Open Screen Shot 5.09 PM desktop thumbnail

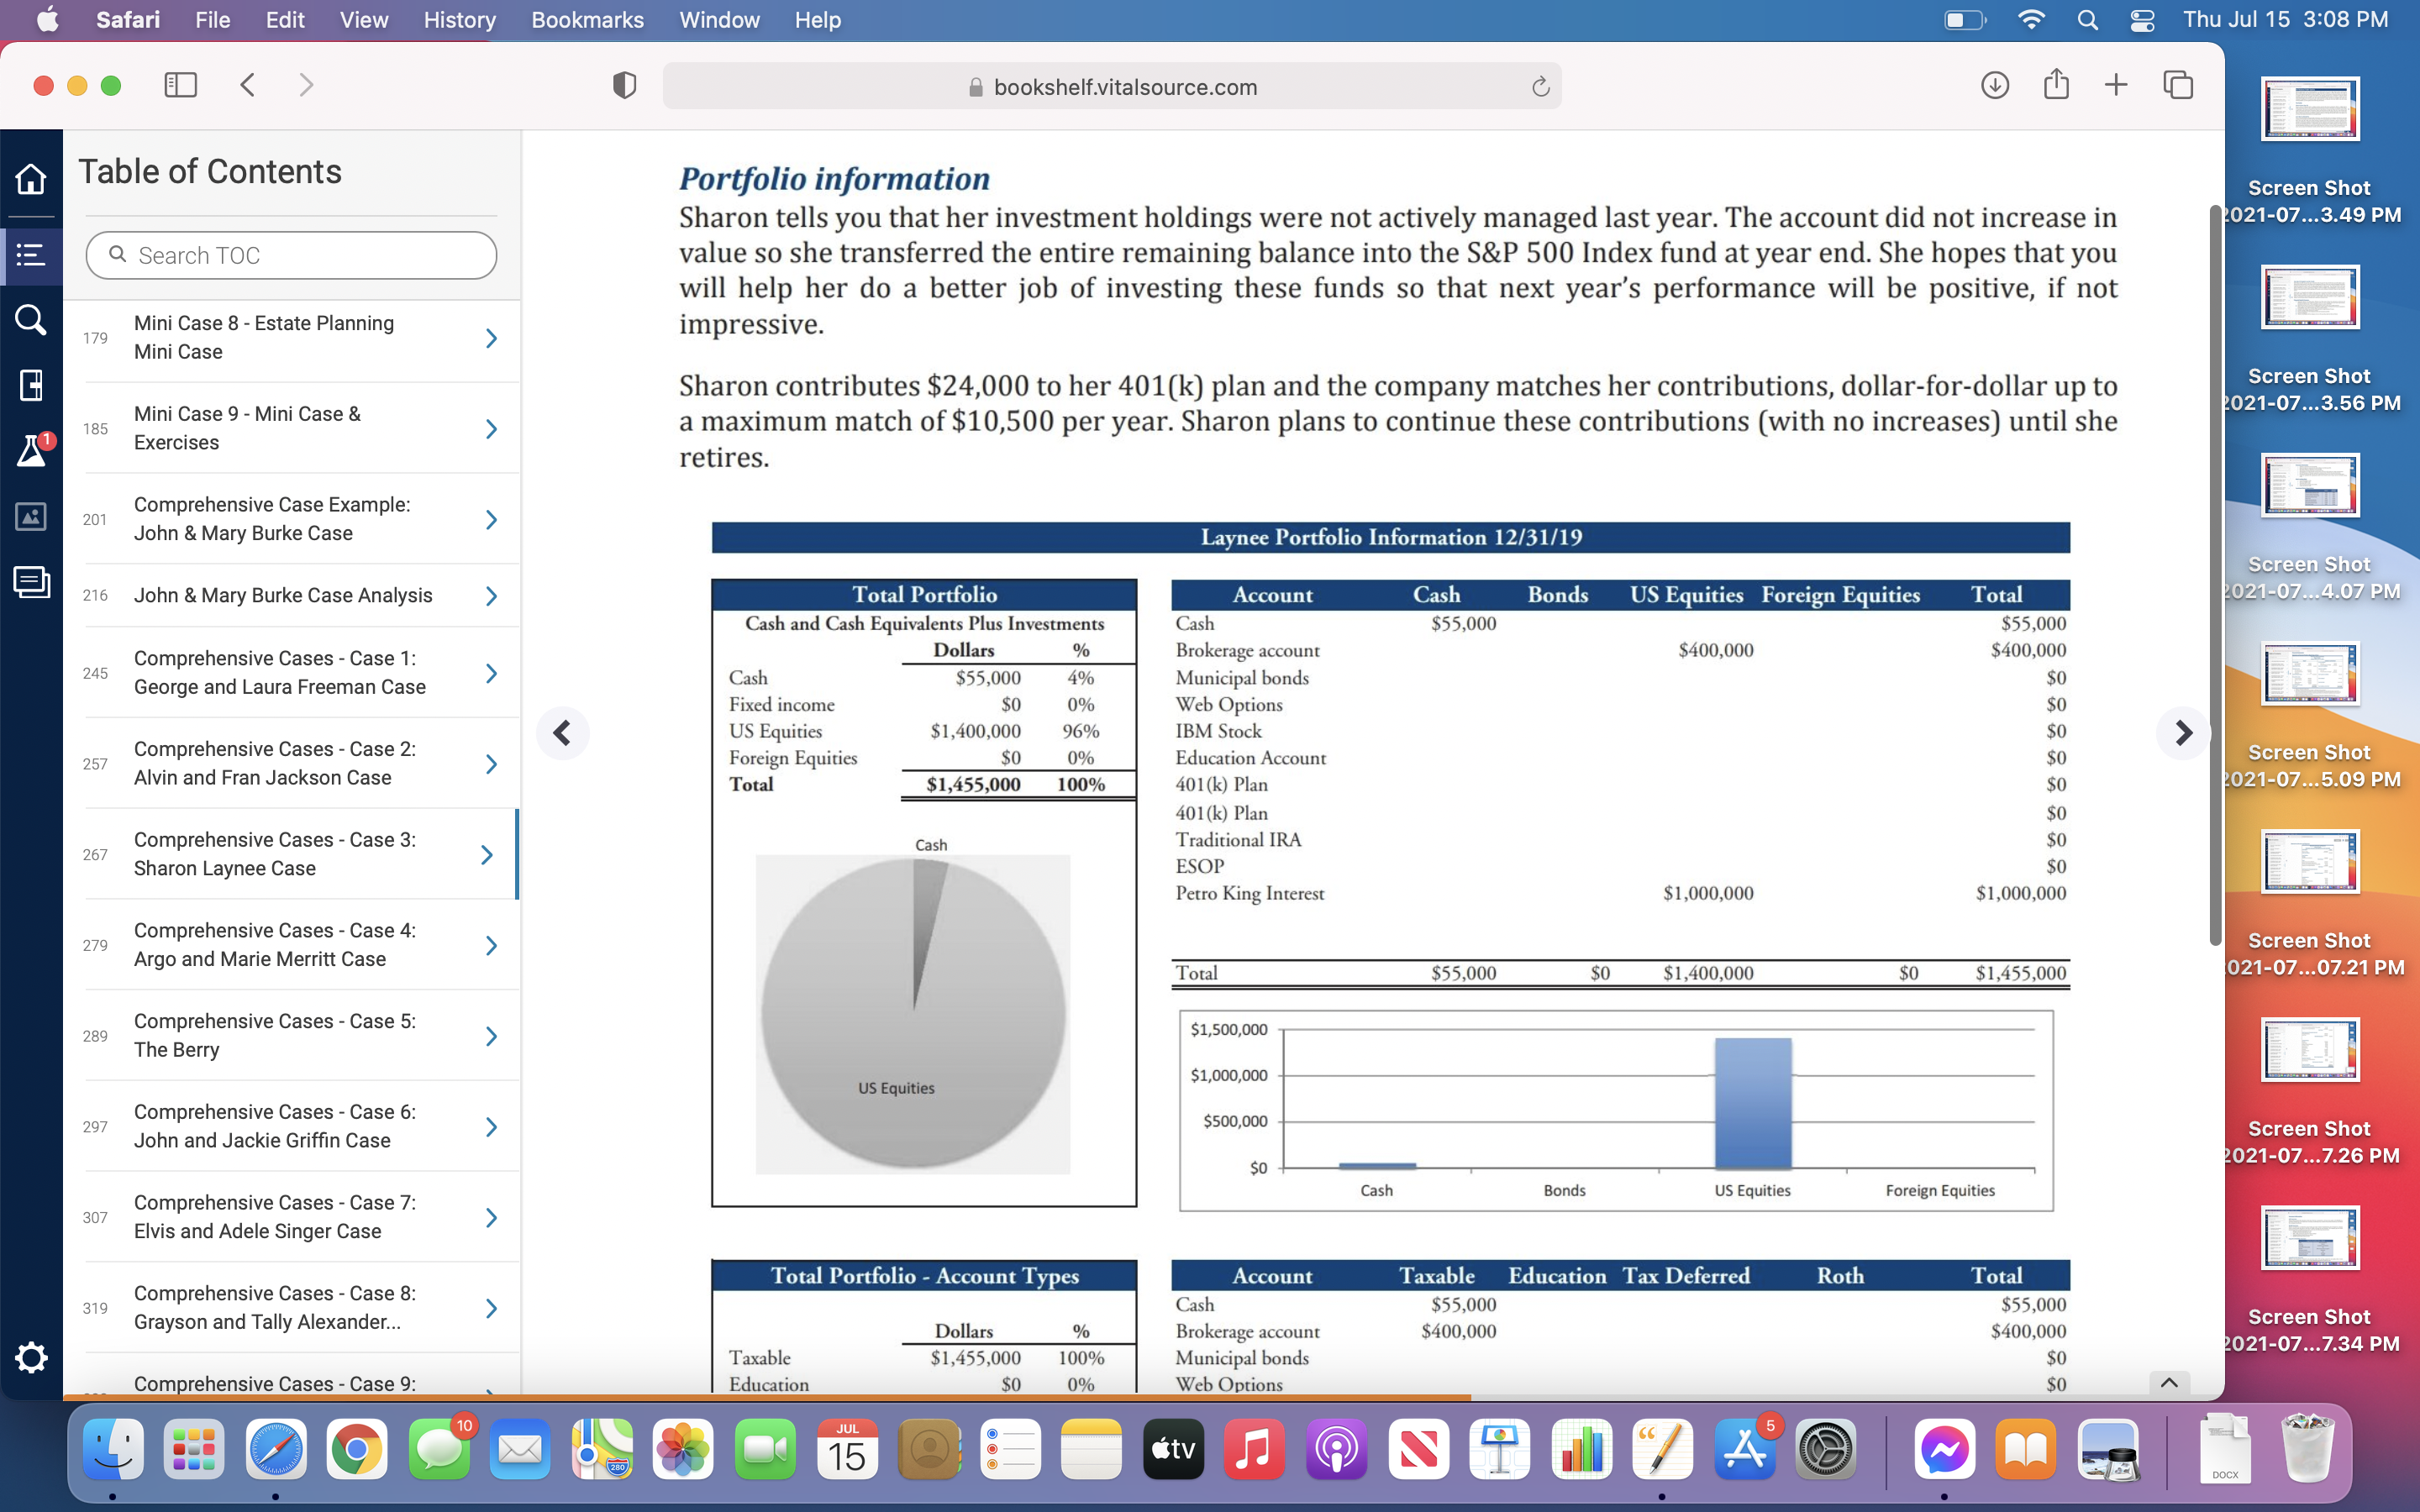click(x=2309, y=673)
